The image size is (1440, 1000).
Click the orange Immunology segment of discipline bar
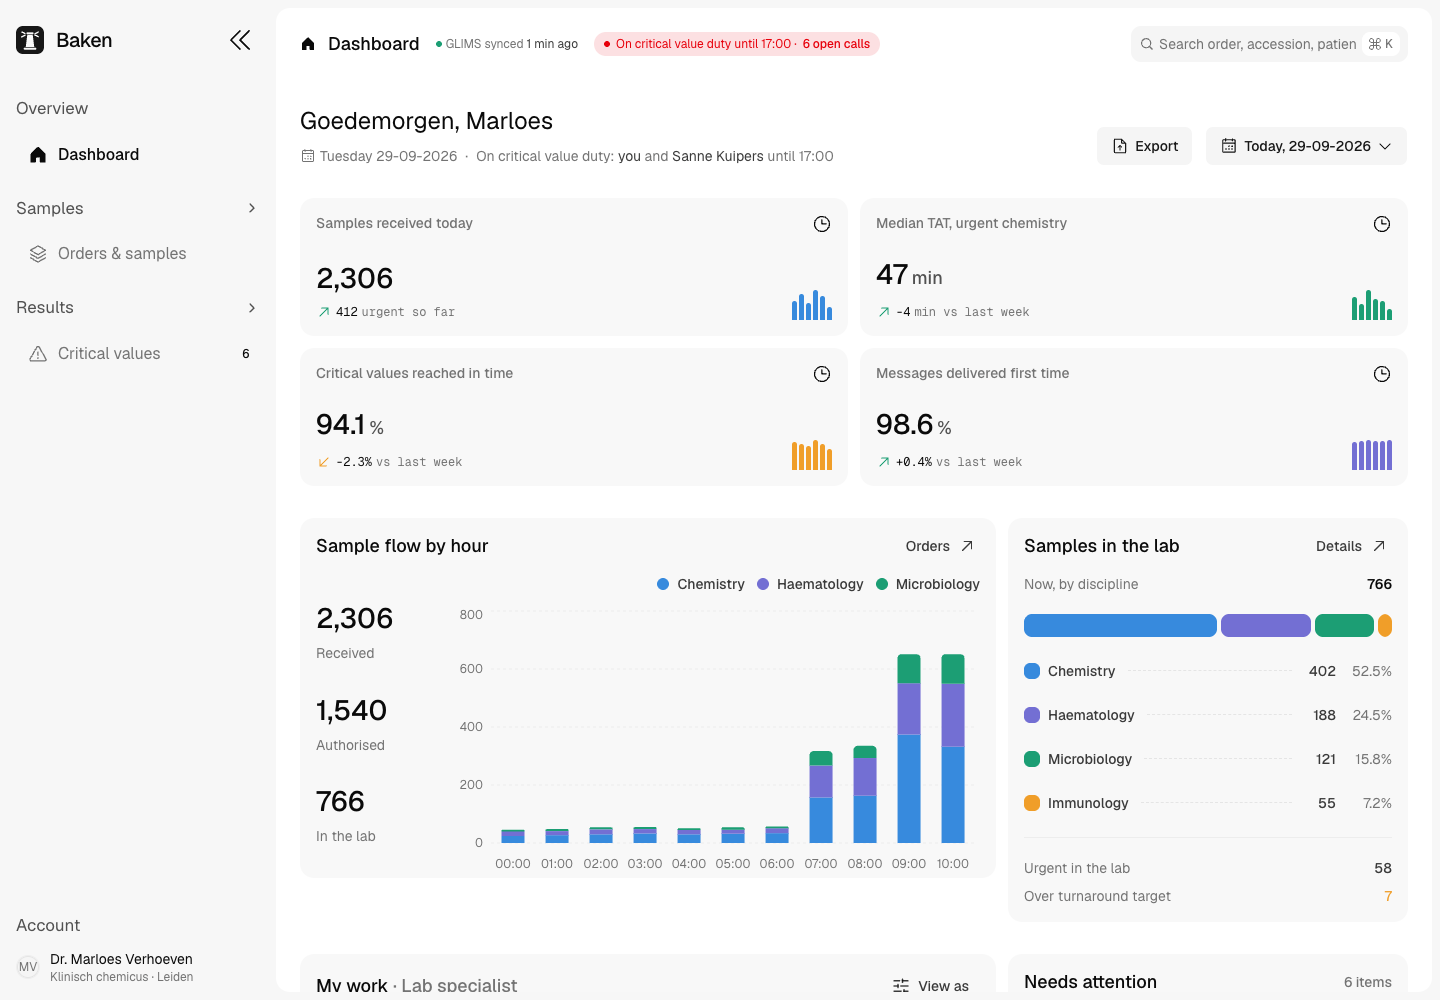click(1385, 626)
